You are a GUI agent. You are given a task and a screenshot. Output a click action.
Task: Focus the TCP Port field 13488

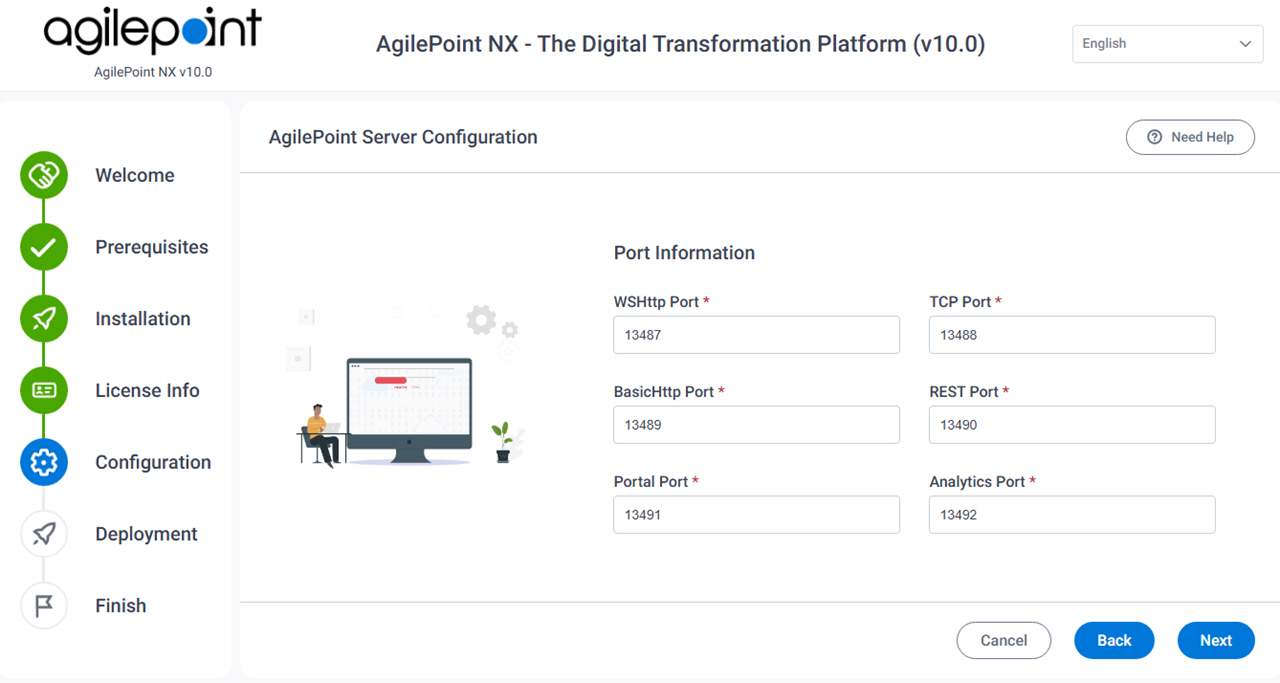pyautogui.click(x=1072, y=335)
